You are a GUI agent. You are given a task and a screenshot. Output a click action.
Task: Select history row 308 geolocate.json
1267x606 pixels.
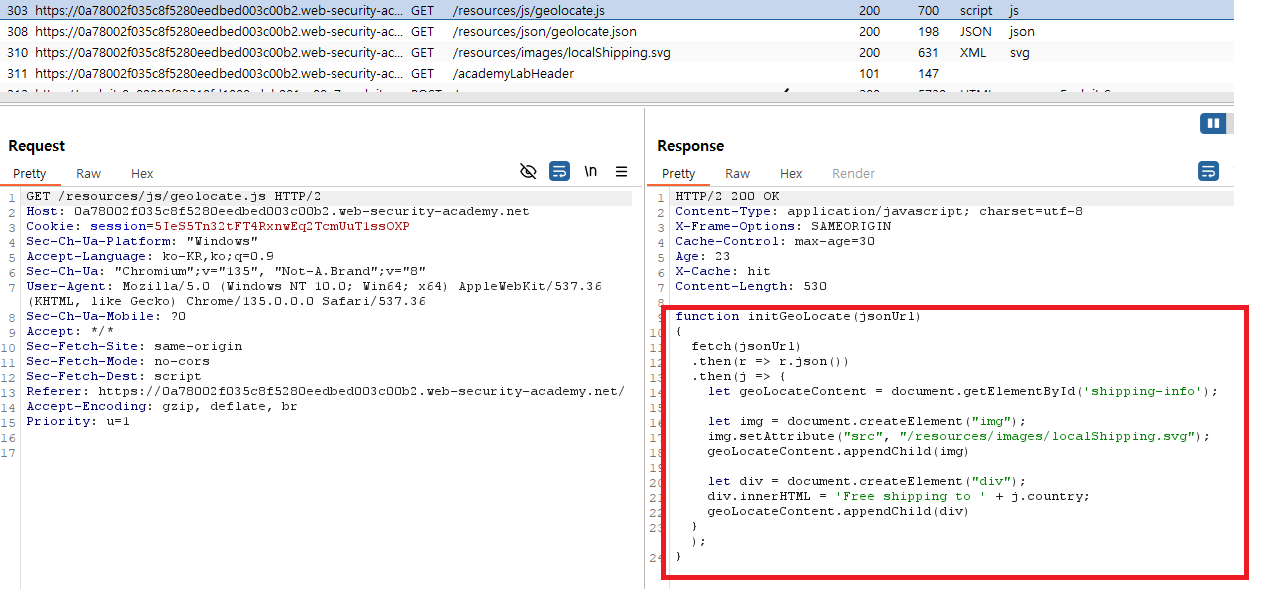tap(617, 31)
